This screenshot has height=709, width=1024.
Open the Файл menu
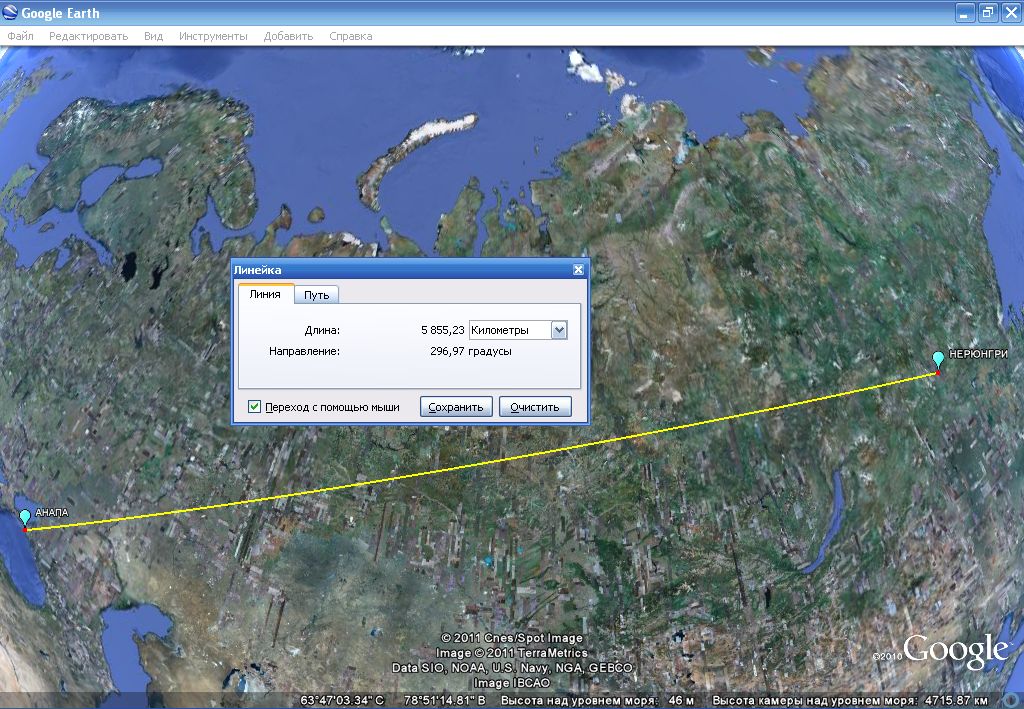click(20, 36)
